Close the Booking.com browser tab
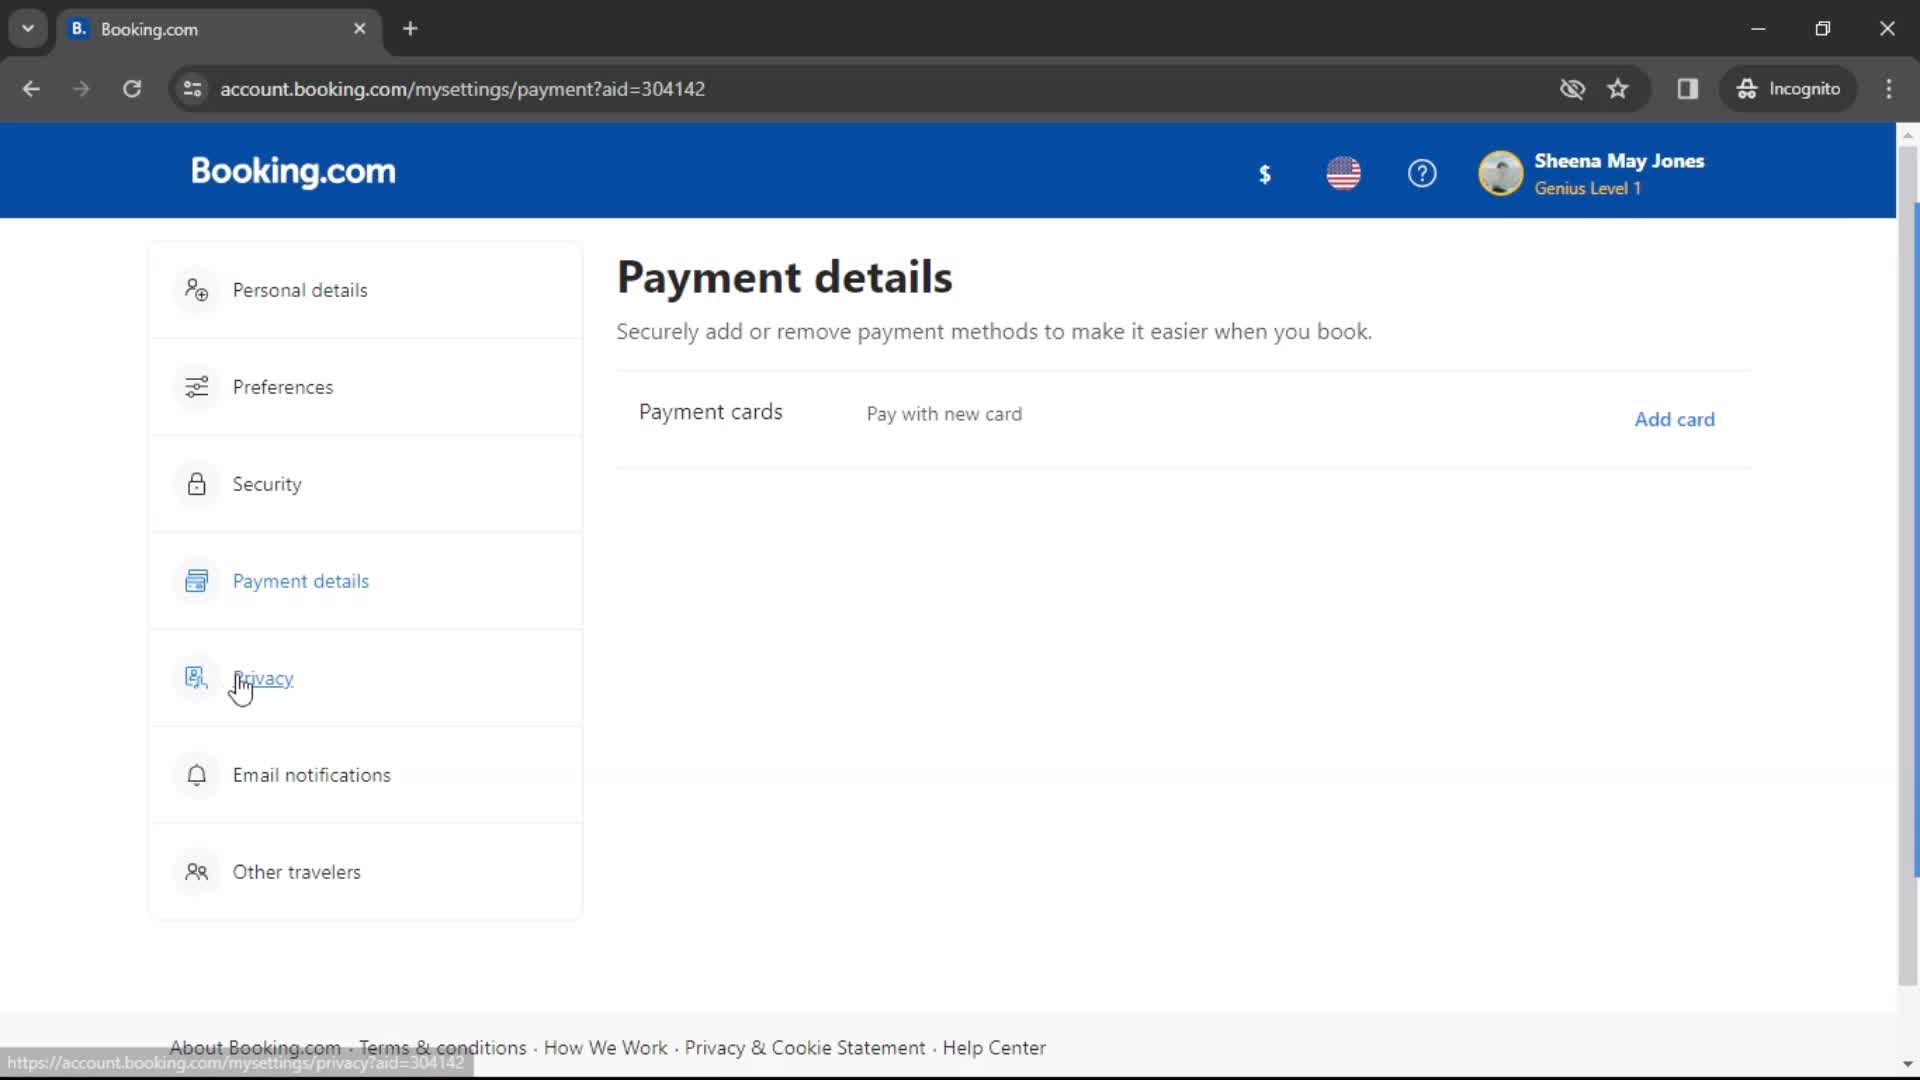The width and height of the screenshot is (1920, 1080). tap(360, 29)
